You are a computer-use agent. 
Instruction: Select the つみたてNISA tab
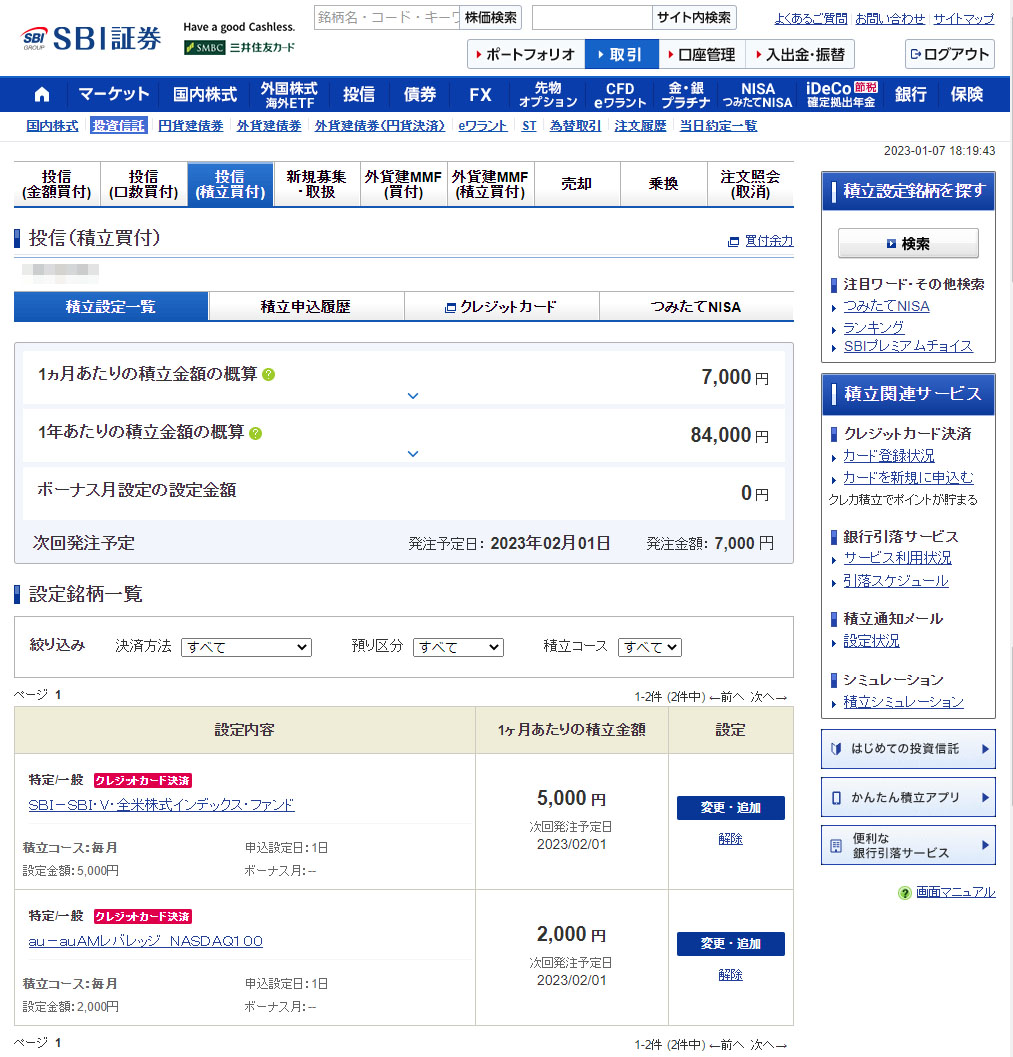point(696,307)
